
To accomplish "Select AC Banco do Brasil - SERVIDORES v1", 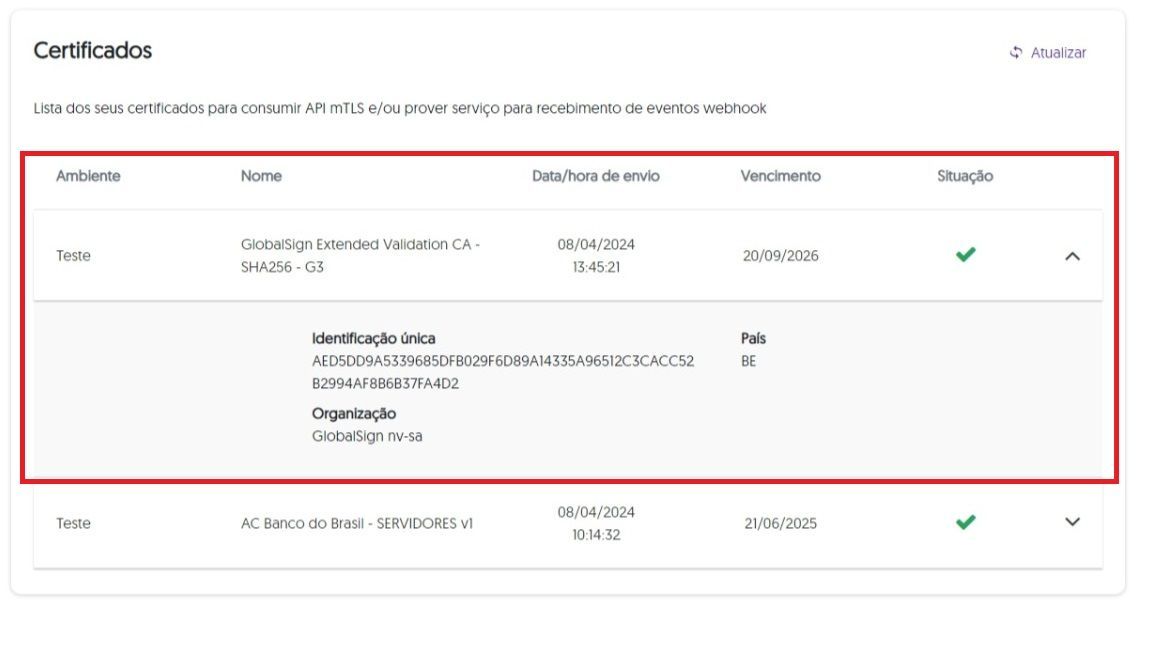I will 357,523.
